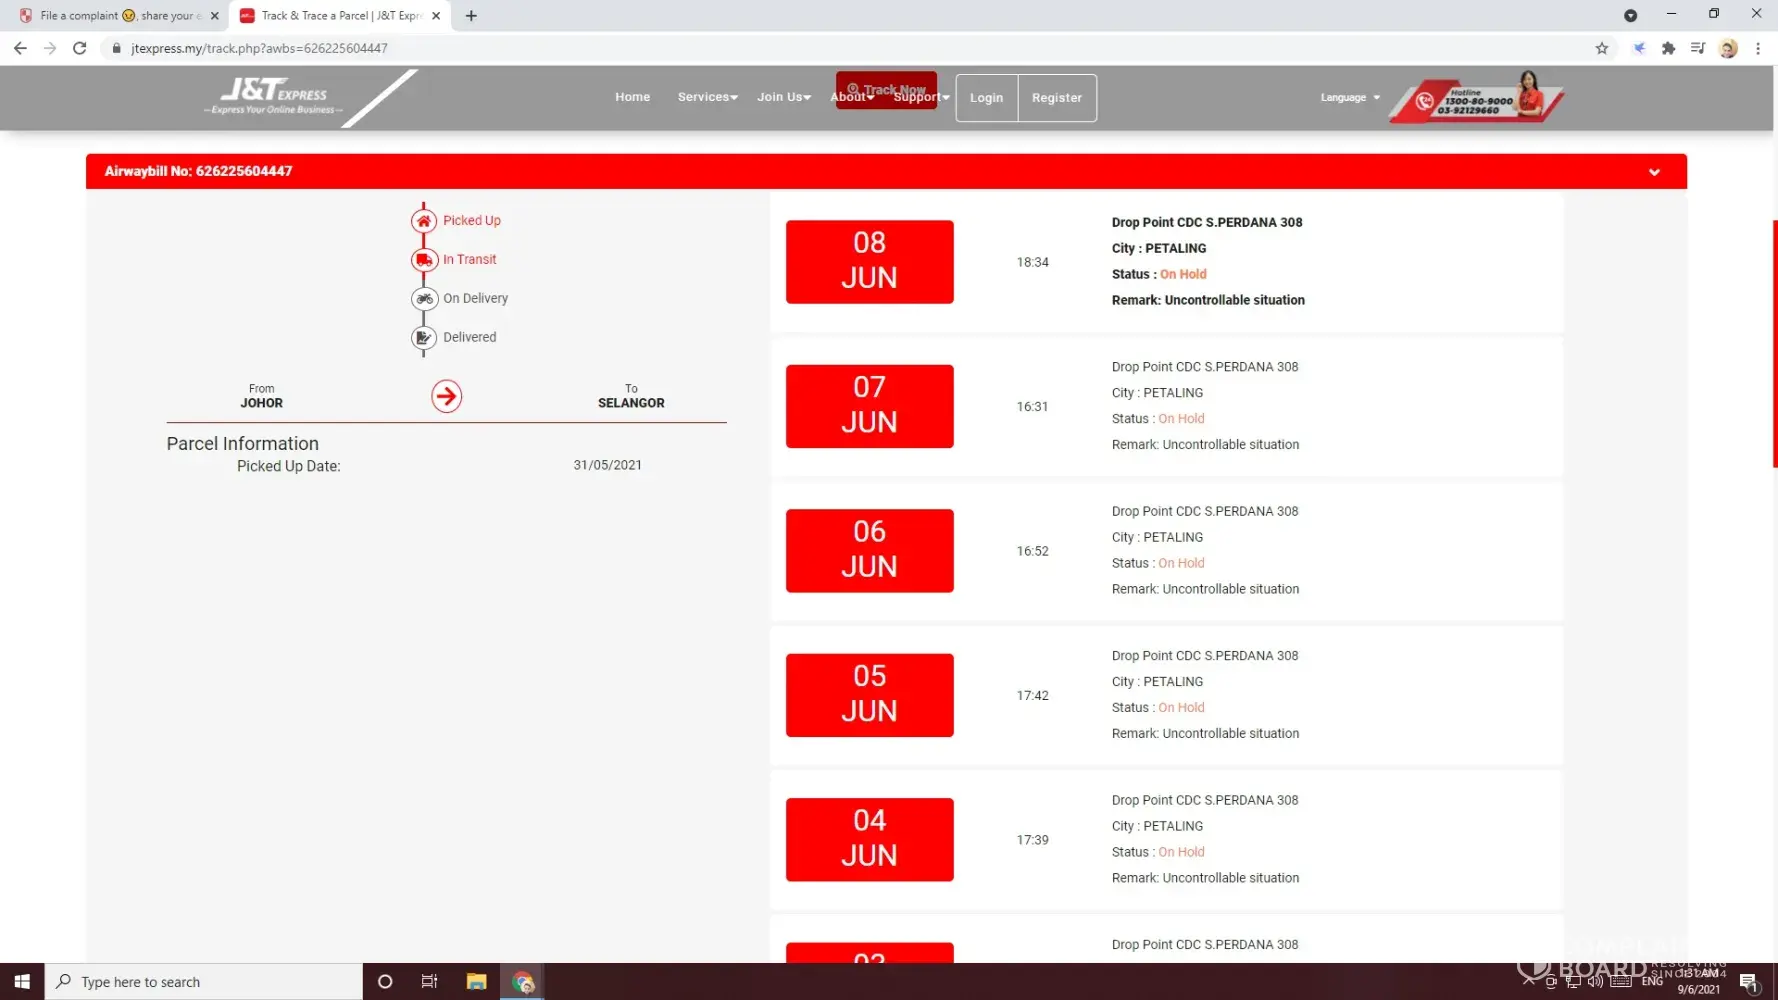Image resolution: width=1778 pixels, height=1000 pixels.
Task: Collapse the Airwaybill details chevron
Action: point(1654,172)
